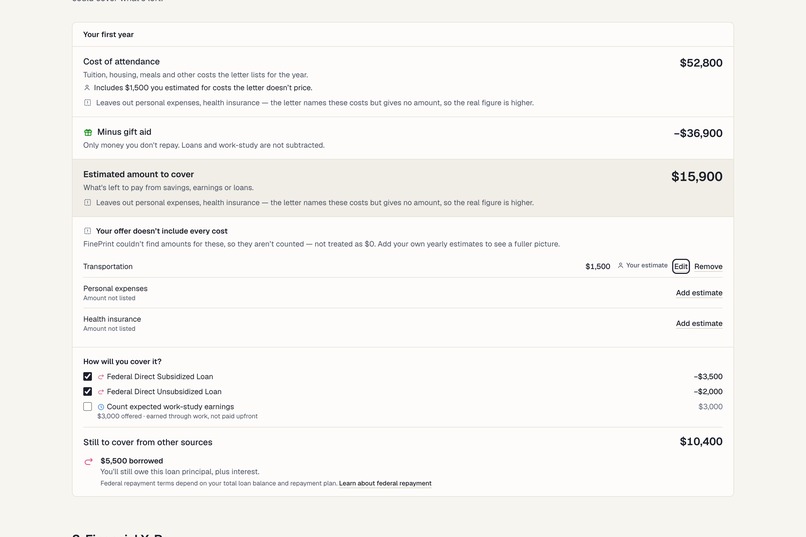Click the $15,900 estimated amount to cover
Screen dimensions: 806x537
[x=697, y=176]
